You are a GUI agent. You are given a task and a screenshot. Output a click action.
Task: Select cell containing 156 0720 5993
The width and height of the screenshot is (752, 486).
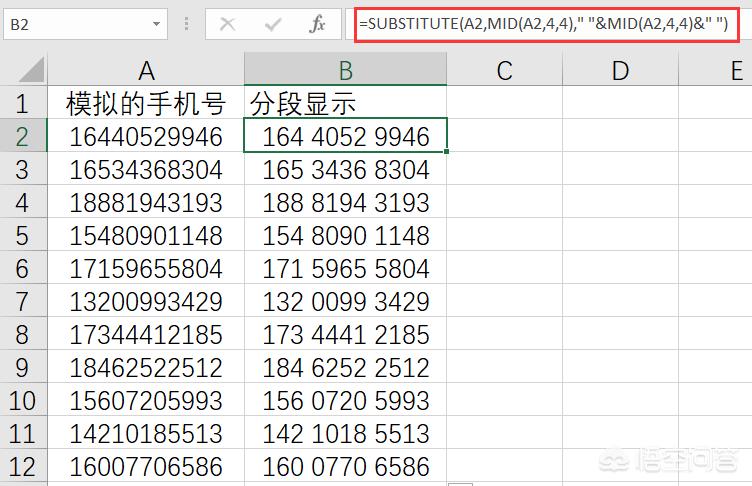pos(345,400)
